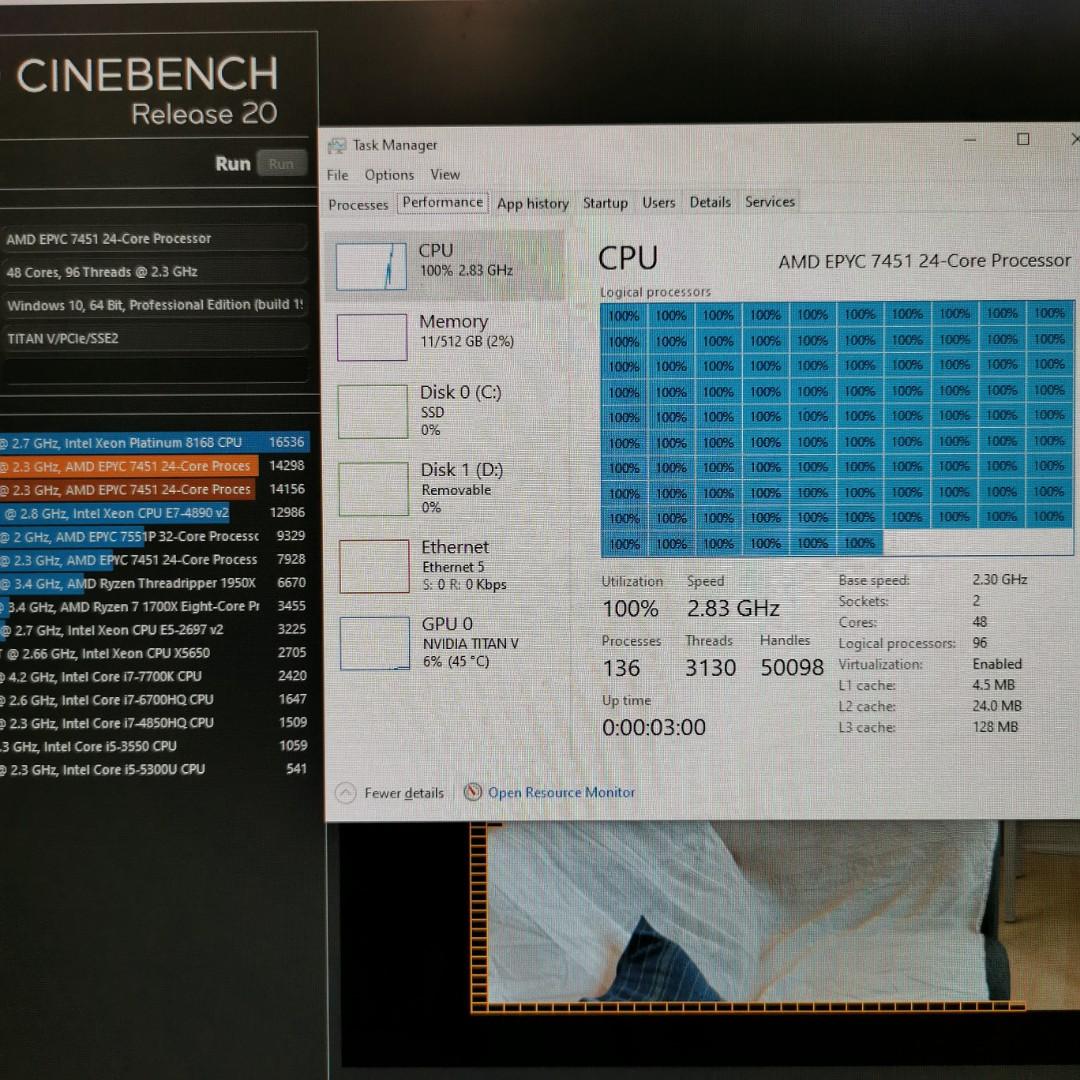The height and width of the screenshot is (1080, 1080).
Task: Open the View menu
Action: 445,174
